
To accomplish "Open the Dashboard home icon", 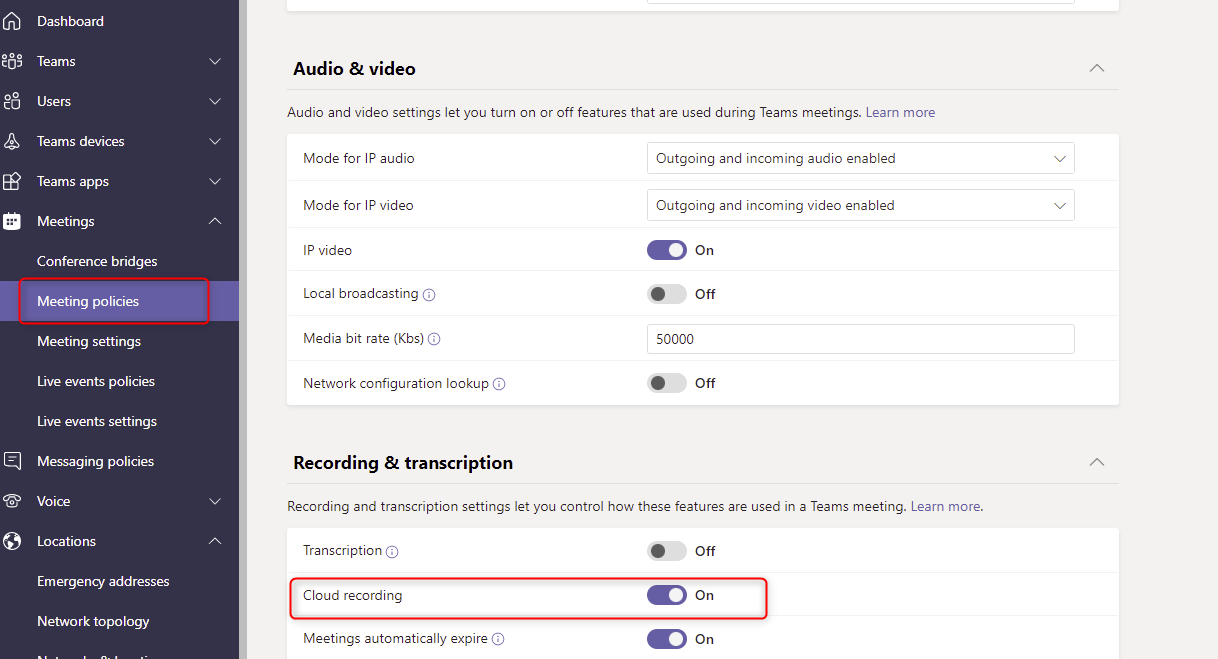I will (x=13, y=20).
